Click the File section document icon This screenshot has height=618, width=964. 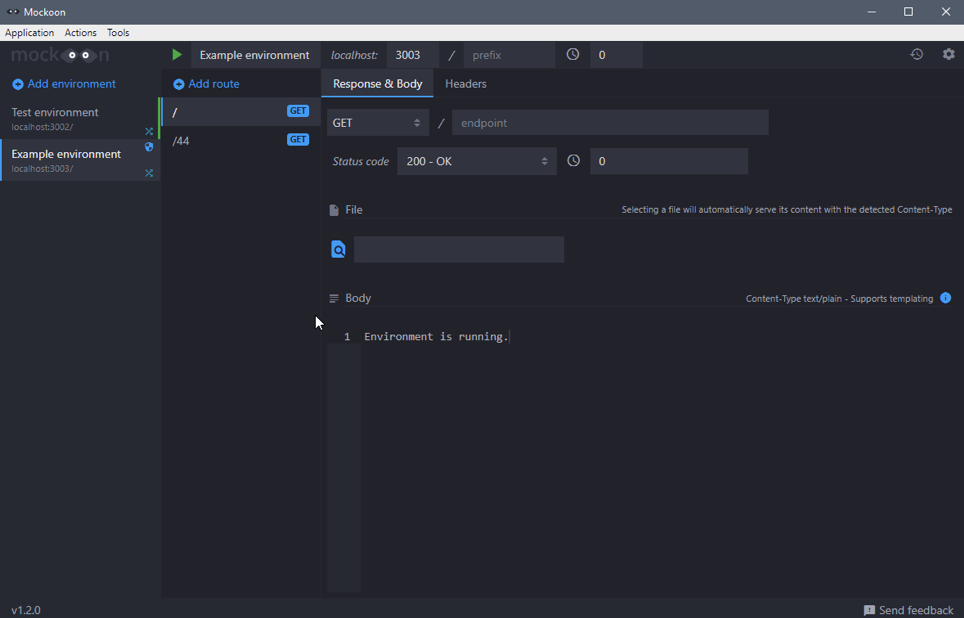(x=334, y=210)
